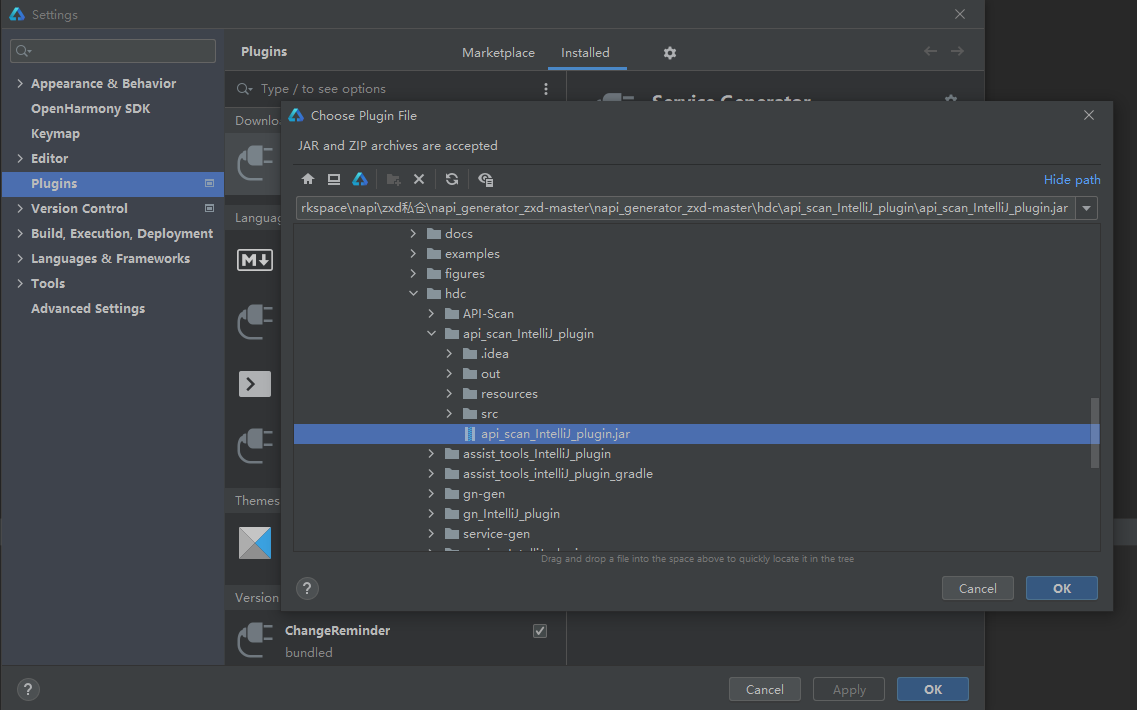Click the plugin search field
This screenshot has width=1137, height=710.
(388, 88)
